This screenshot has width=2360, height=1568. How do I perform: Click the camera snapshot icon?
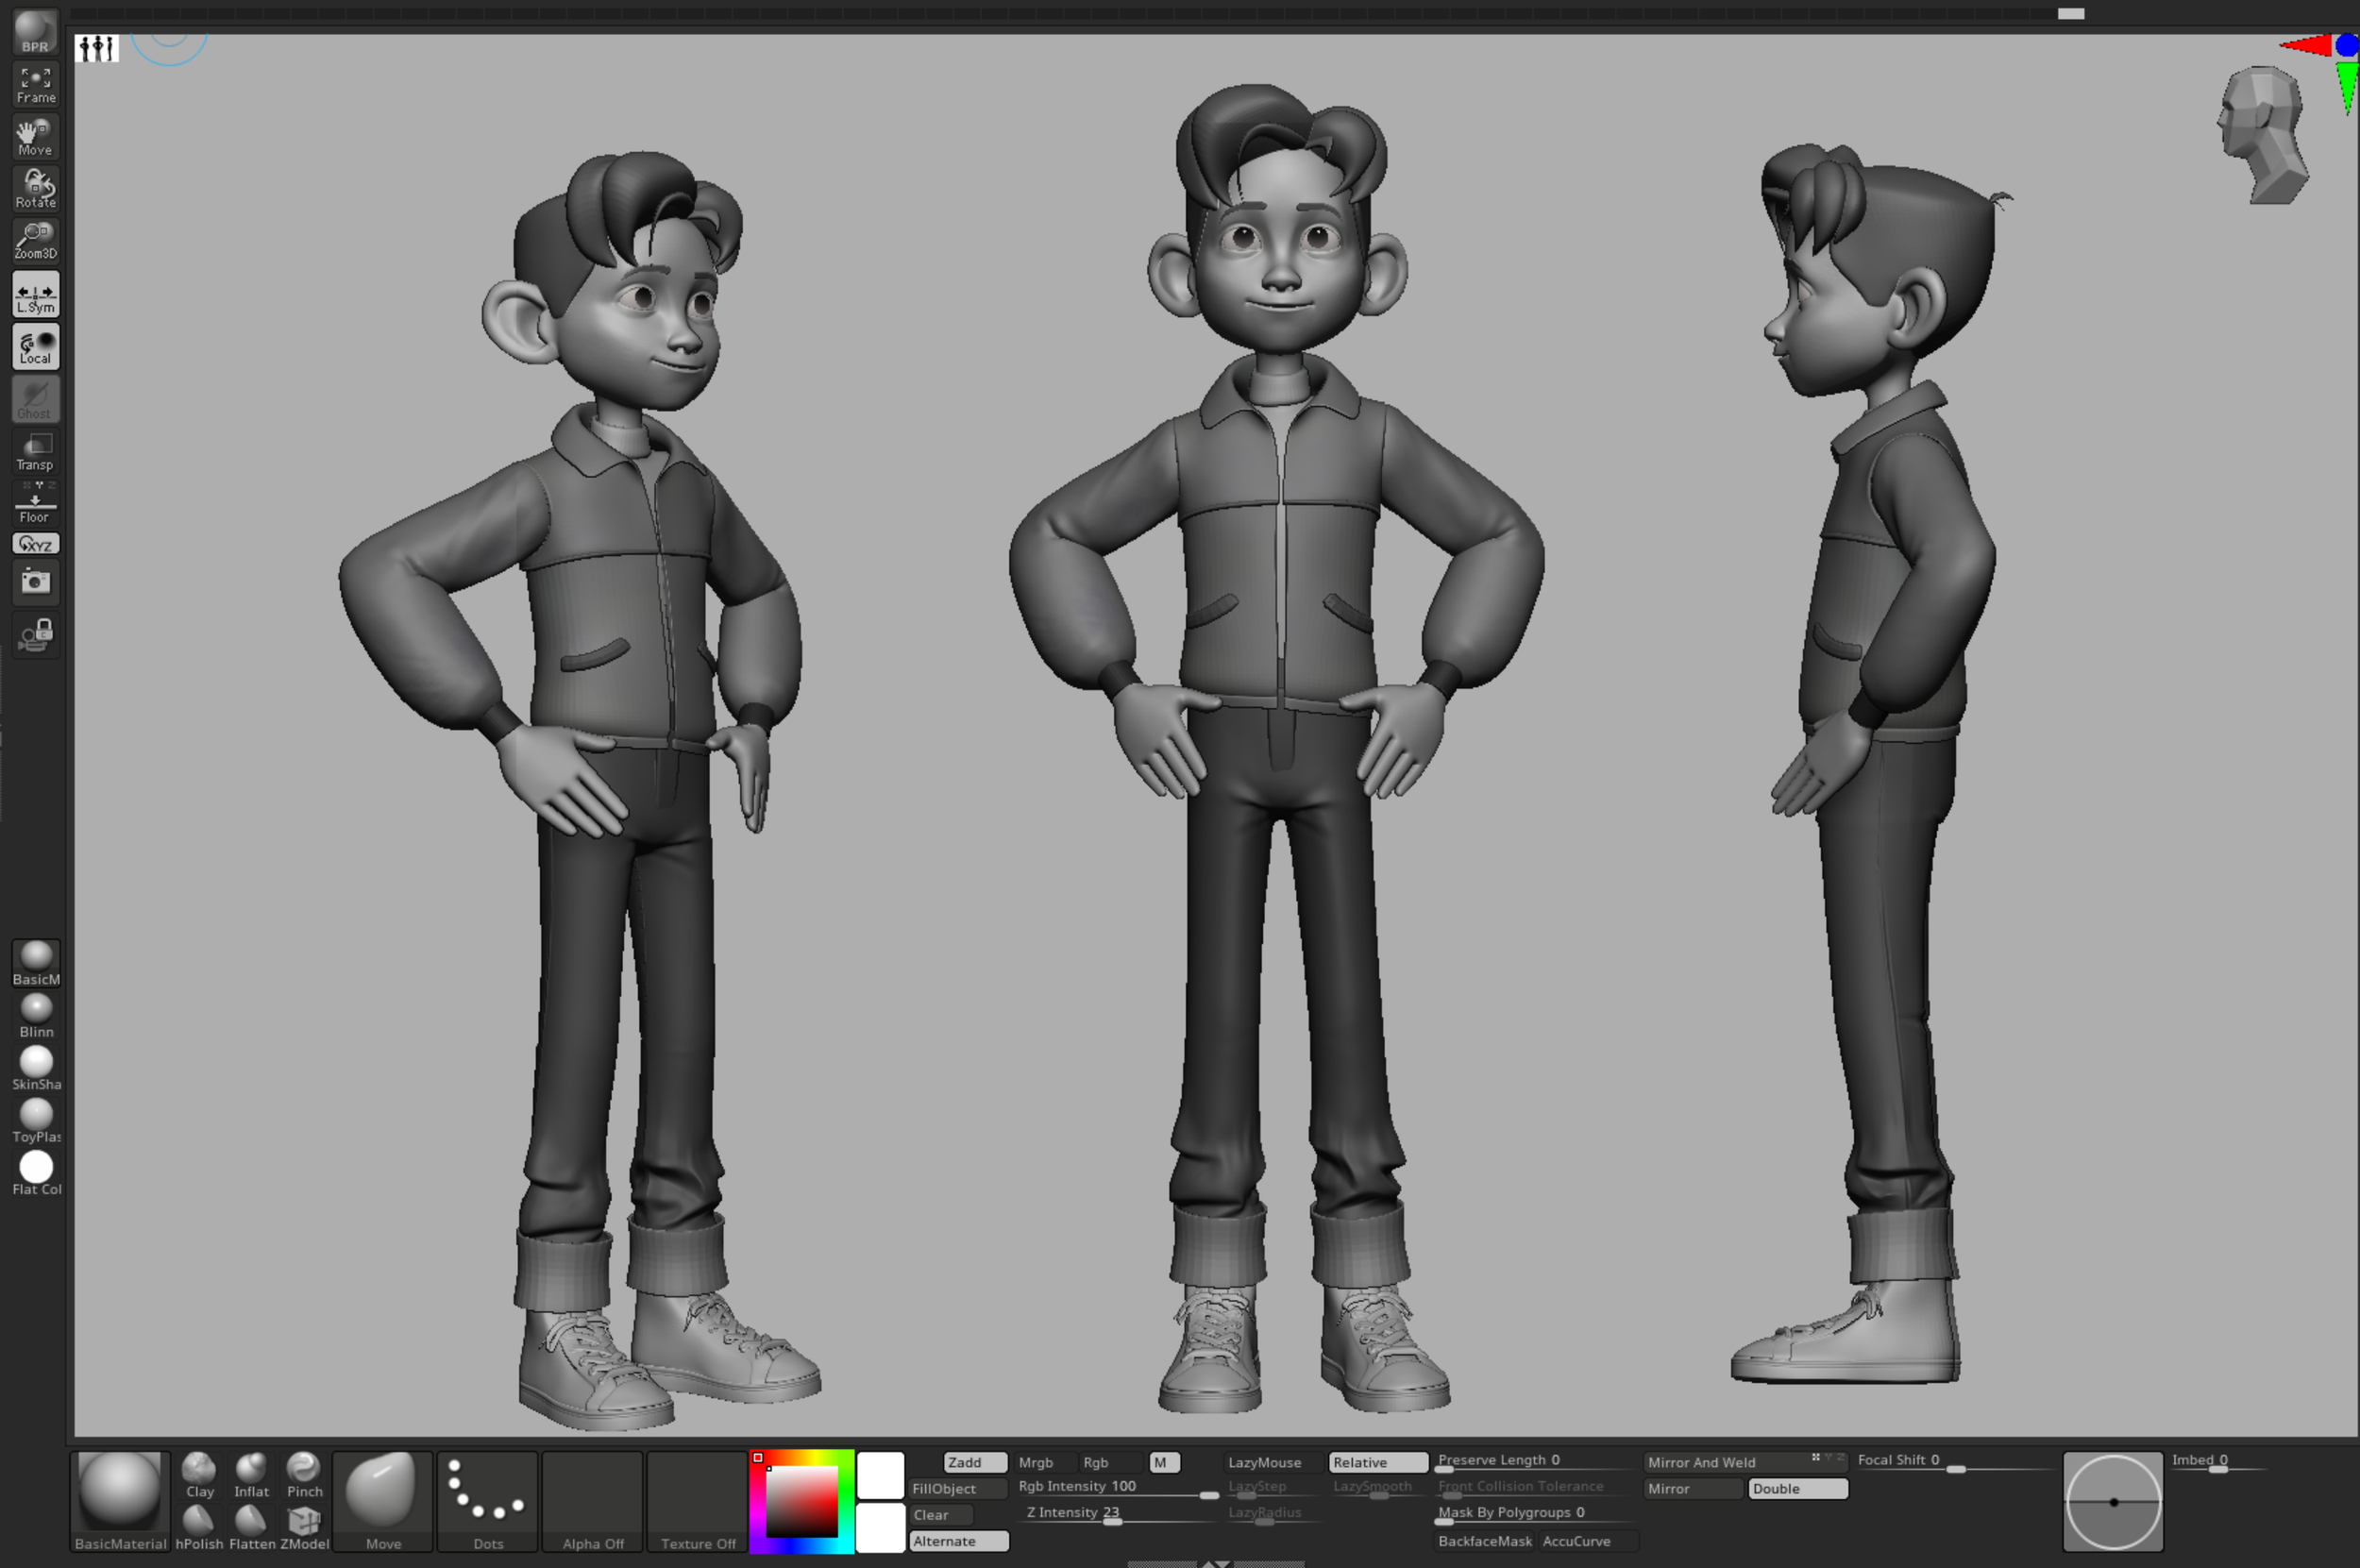(35, 582)
